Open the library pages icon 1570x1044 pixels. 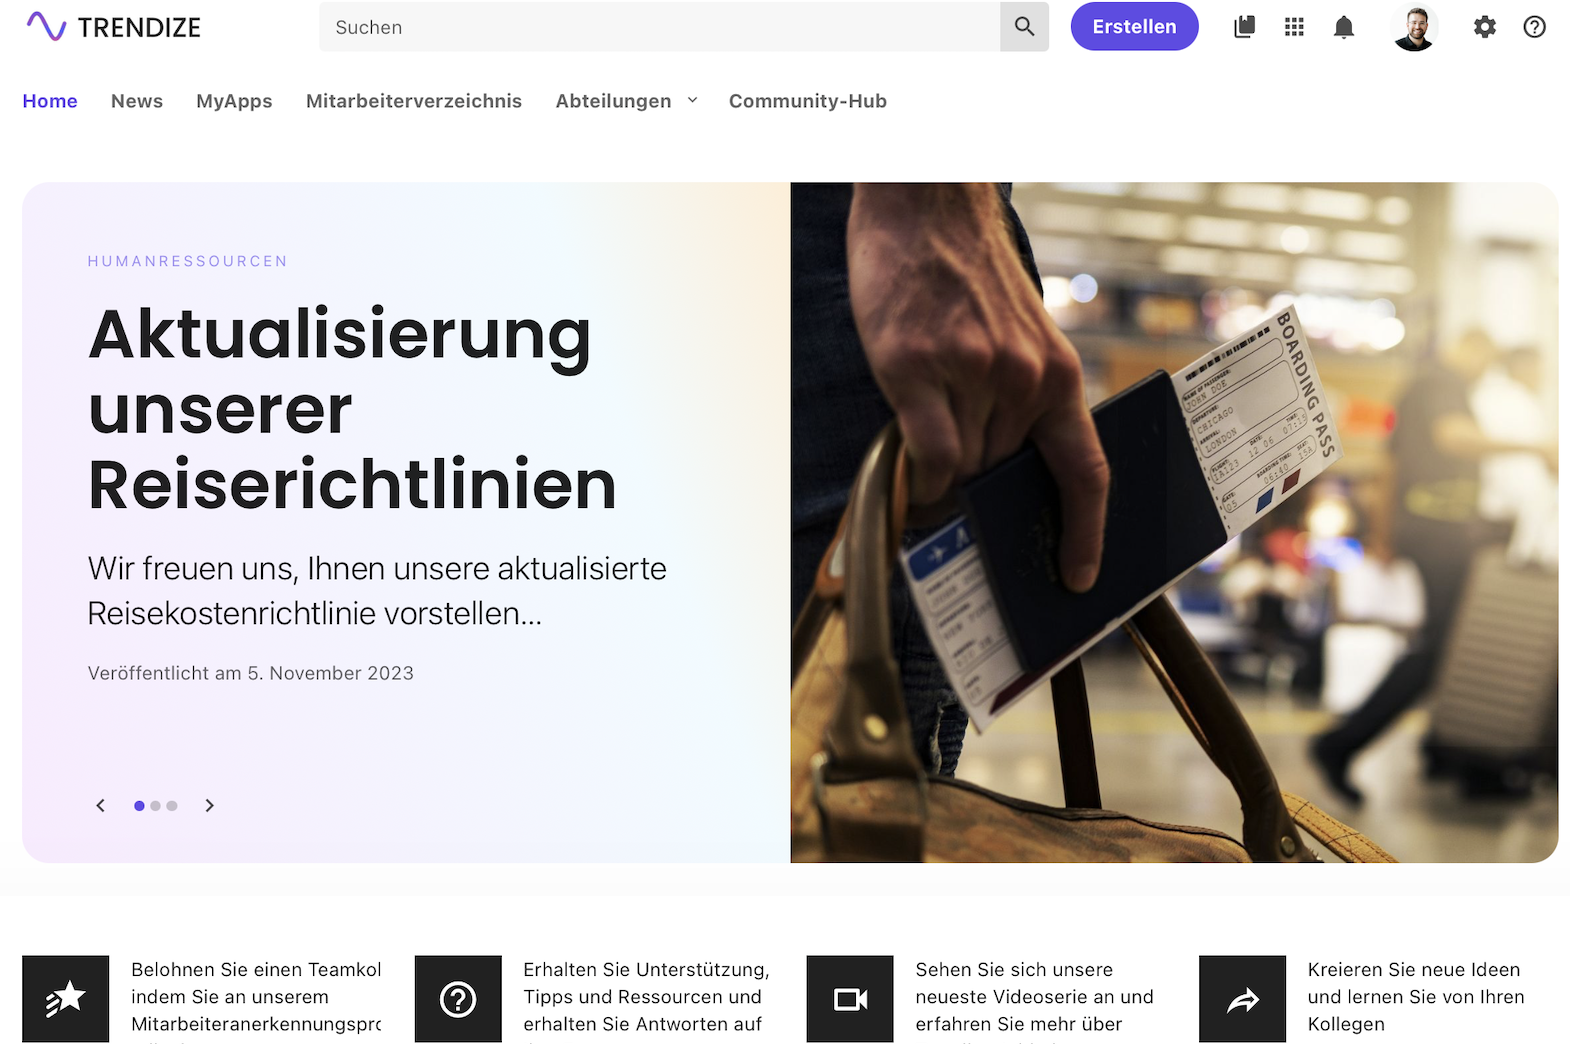[1244, 27]
